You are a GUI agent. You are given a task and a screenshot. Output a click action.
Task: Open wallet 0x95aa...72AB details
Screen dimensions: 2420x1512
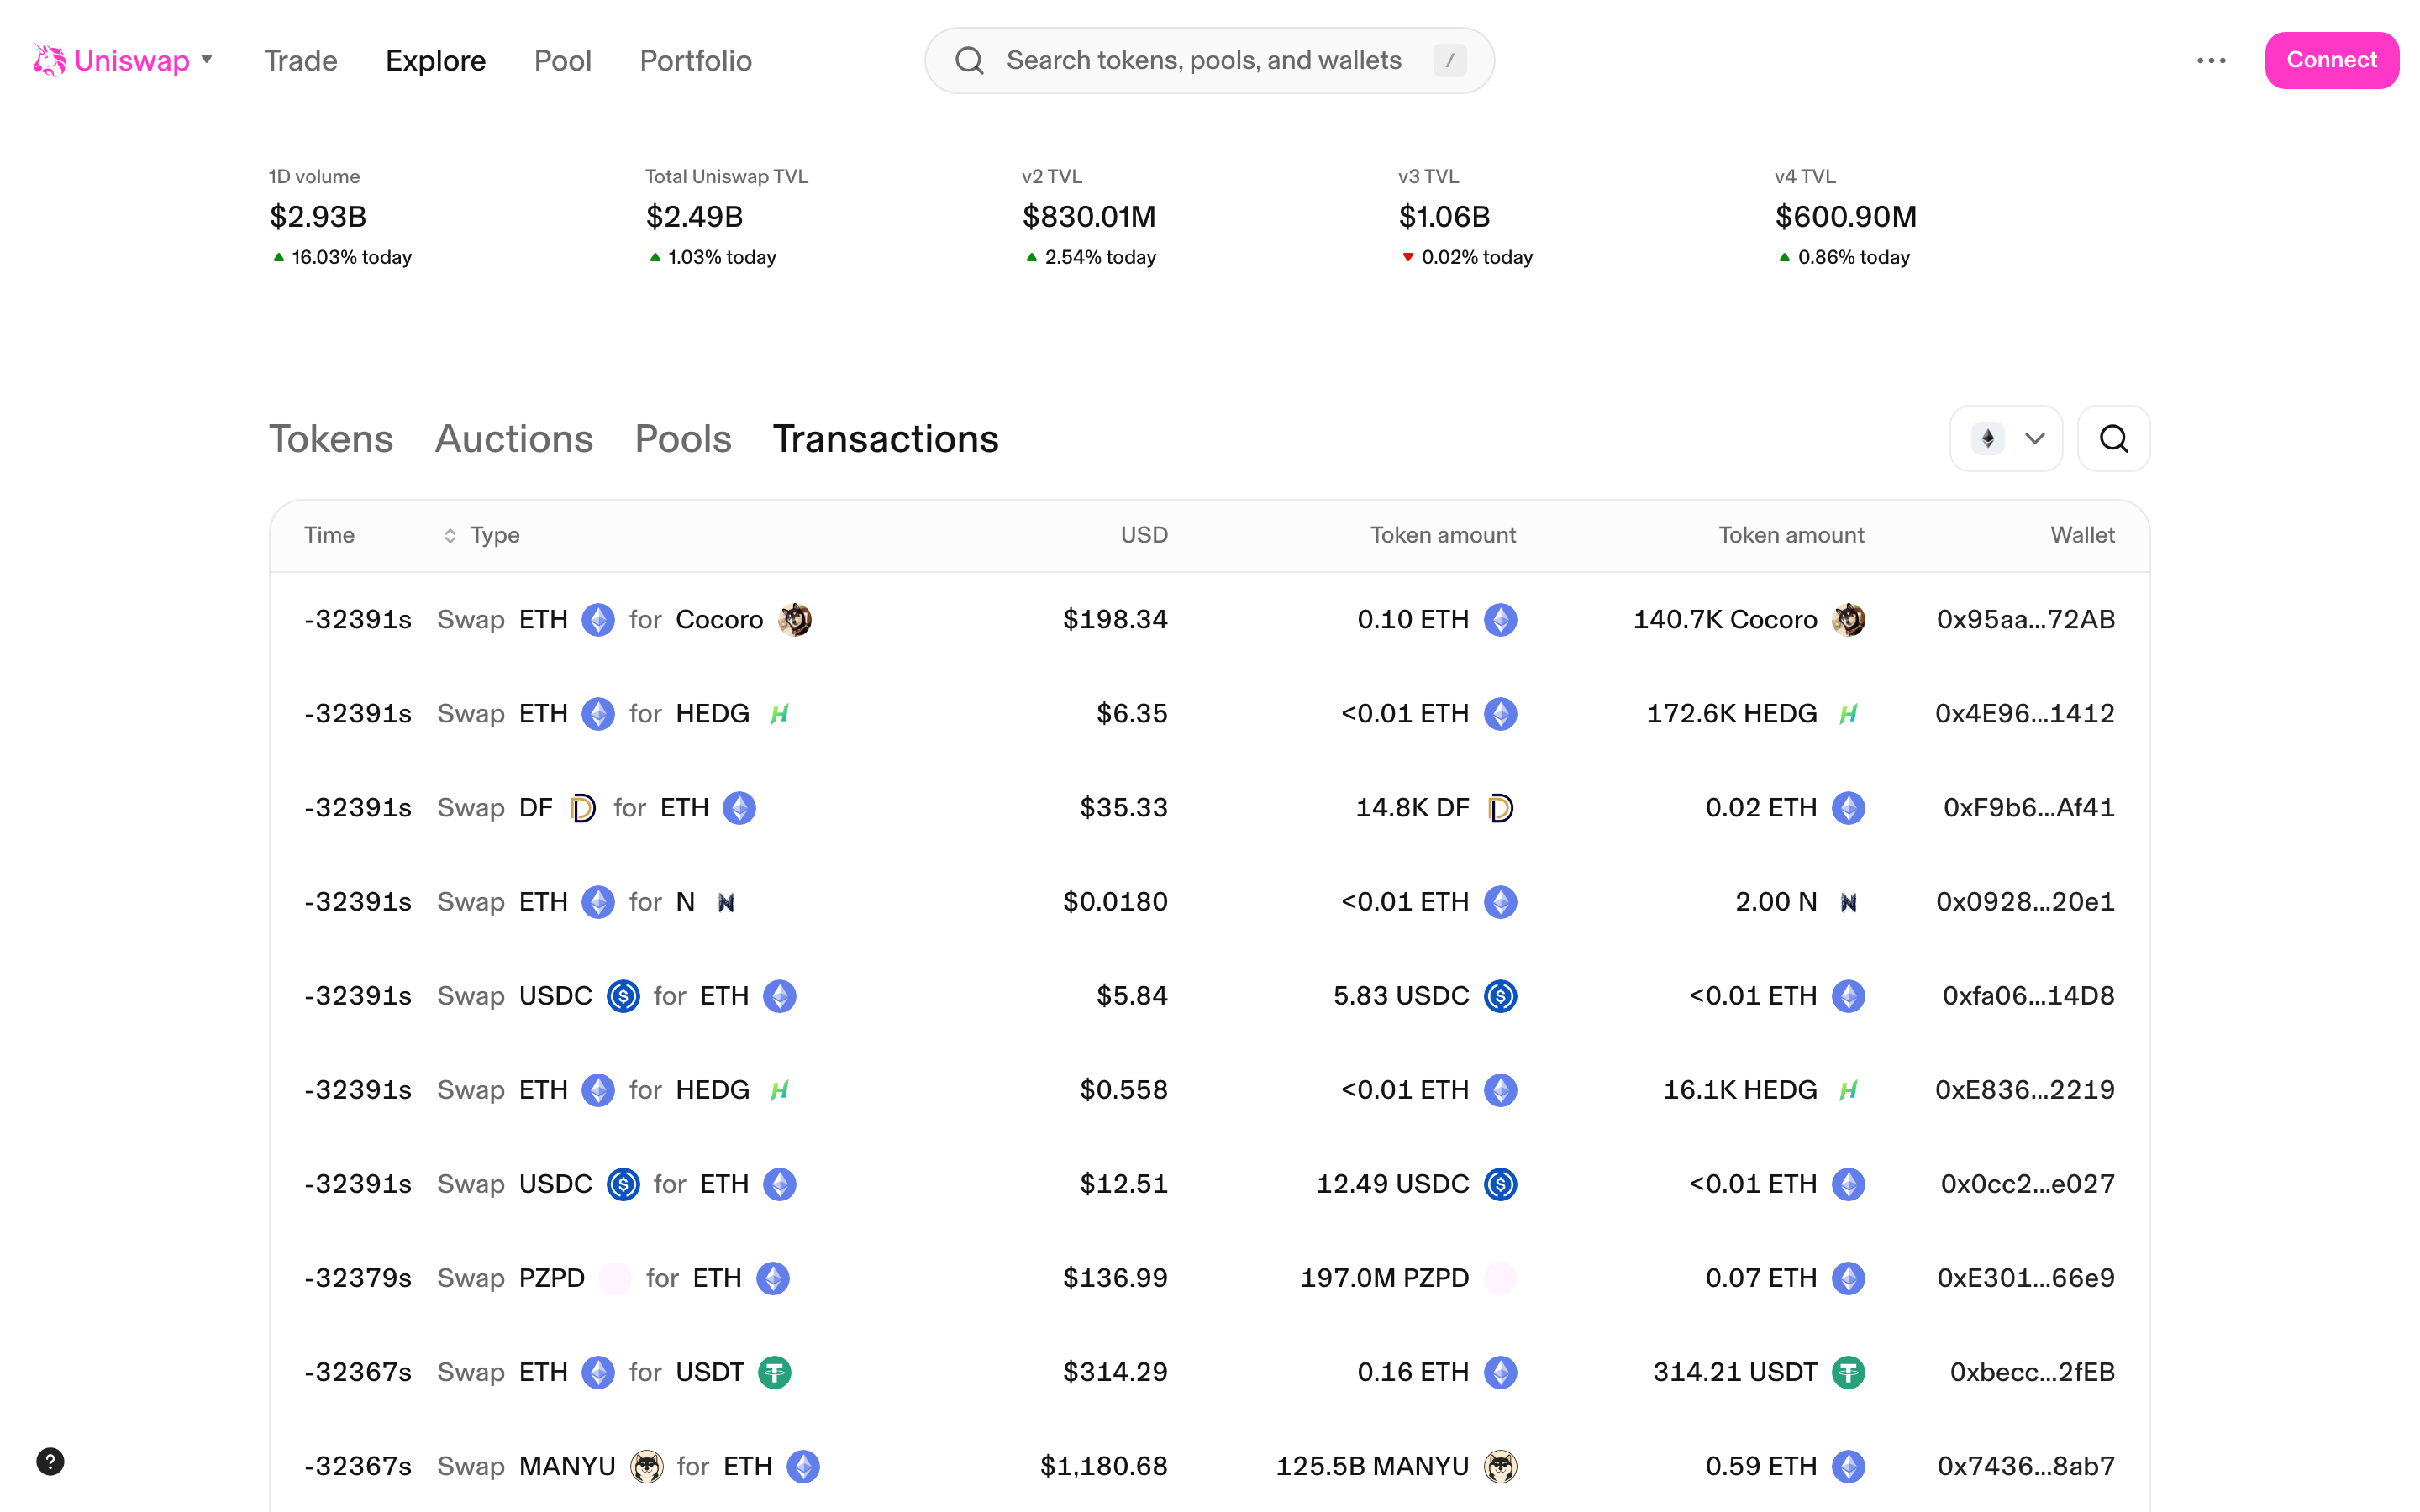2026,619
